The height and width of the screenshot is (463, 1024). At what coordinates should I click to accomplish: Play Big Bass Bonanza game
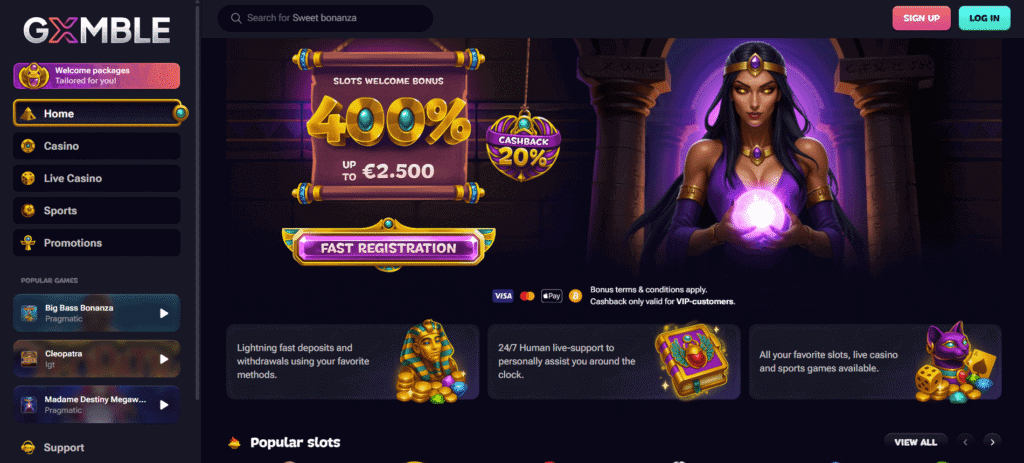tap(164, 313)
